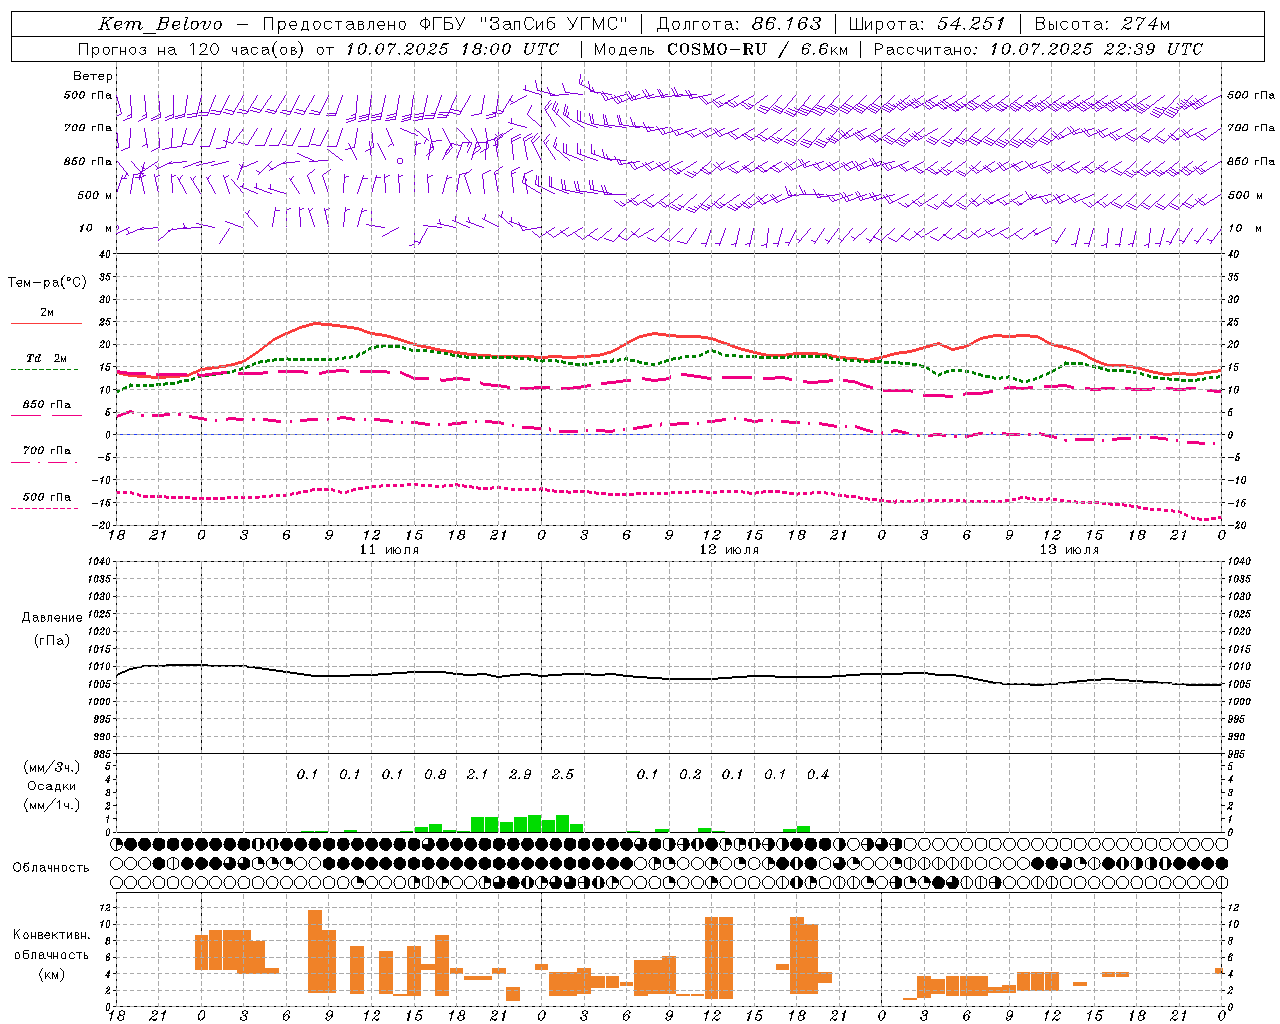
Task: Click precipitation total value 0.2
Action: [690, 774]
